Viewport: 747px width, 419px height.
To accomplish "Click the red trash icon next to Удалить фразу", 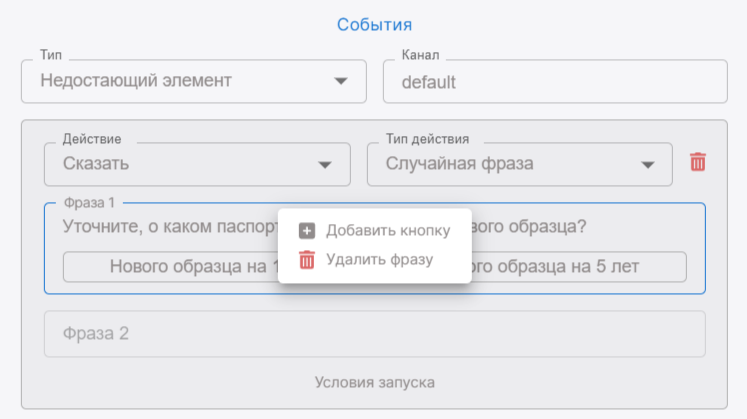I will [x=307, y=259].
